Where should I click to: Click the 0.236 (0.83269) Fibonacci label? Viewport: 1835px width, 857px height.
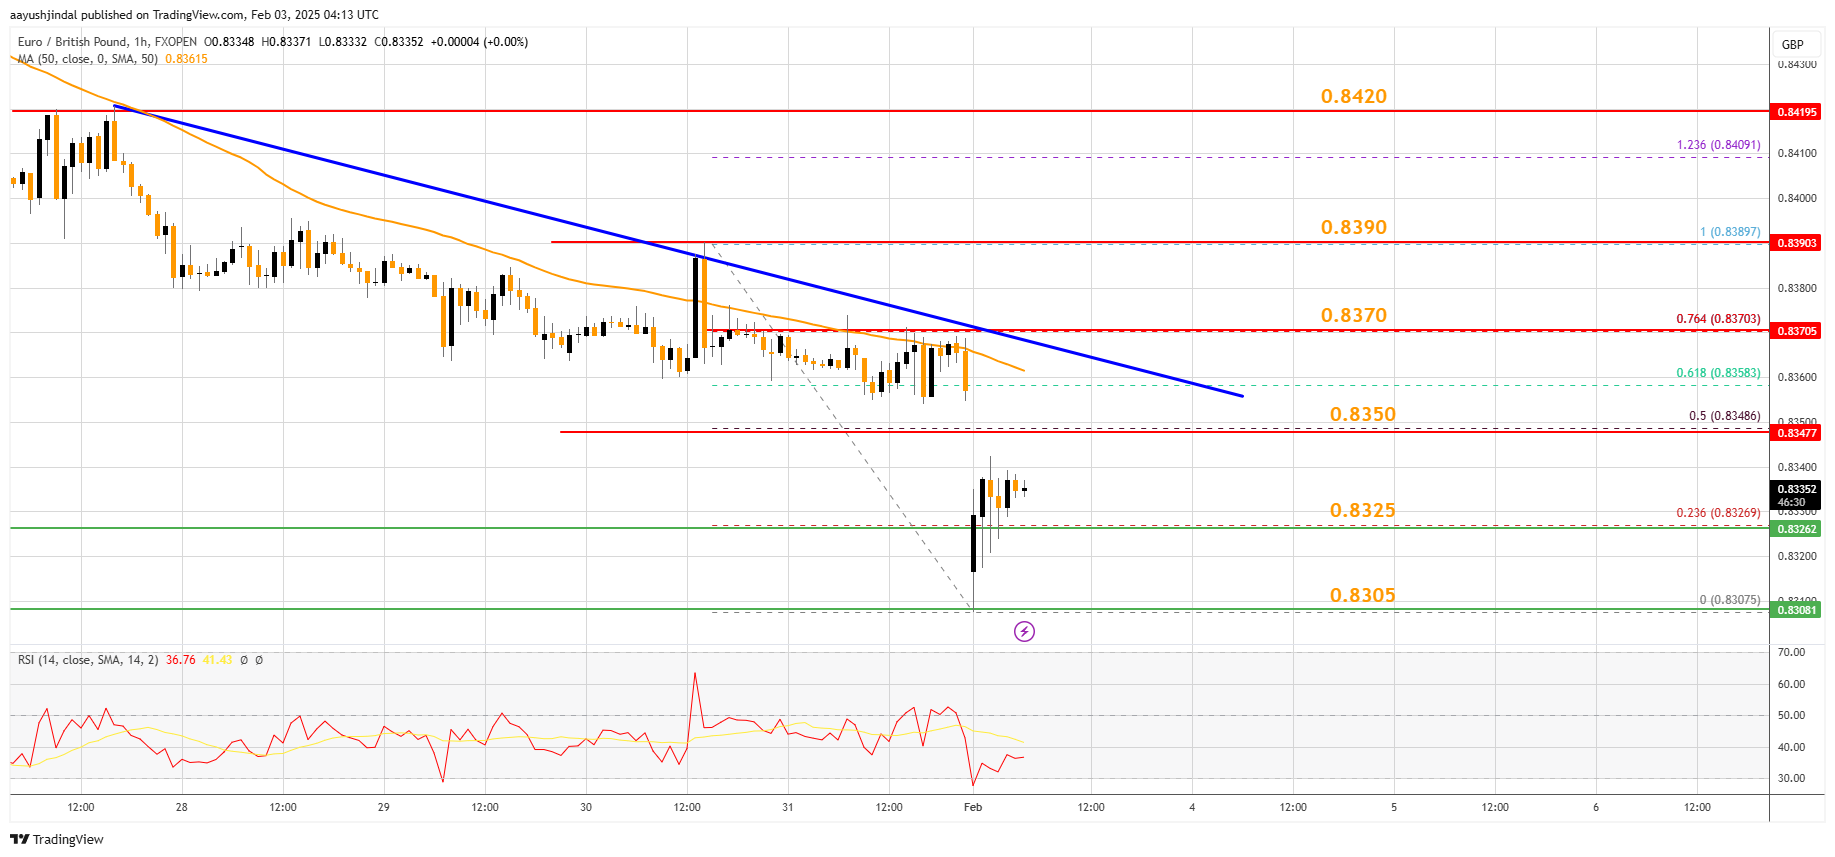point(1718,513)
